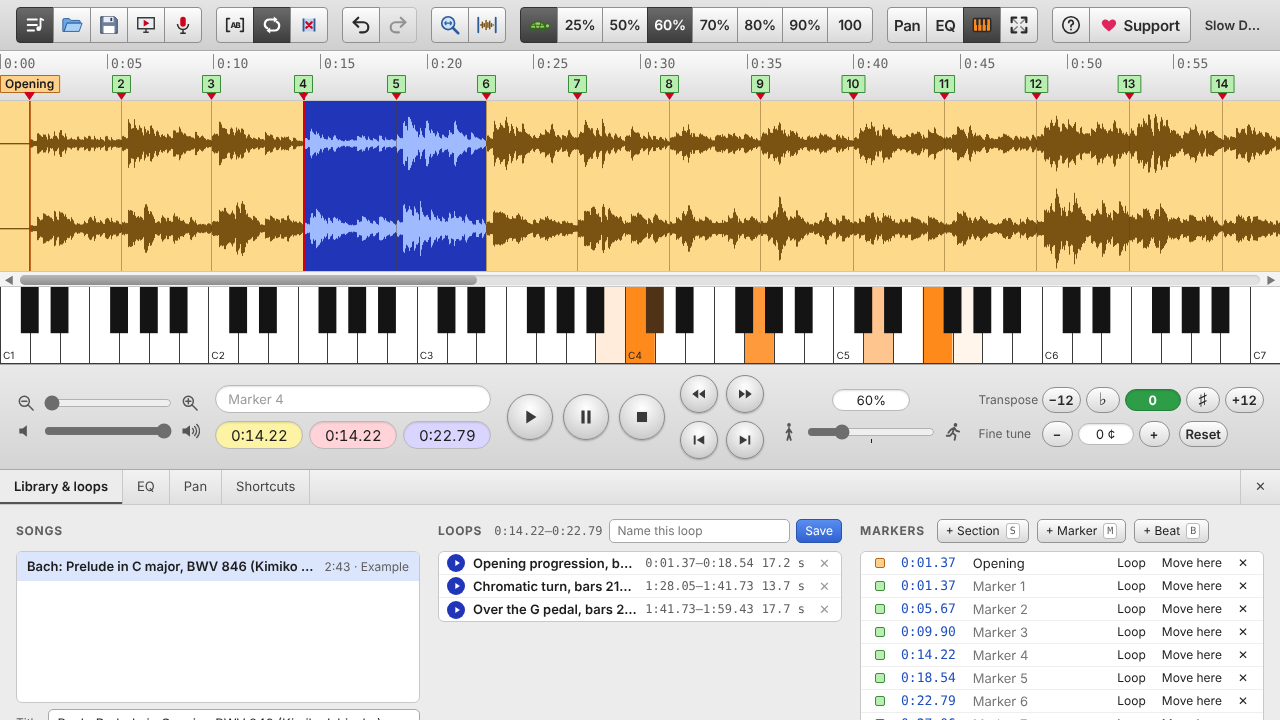
Task: Click the video screen icon in the toolbar
Action: click(146, 25)
